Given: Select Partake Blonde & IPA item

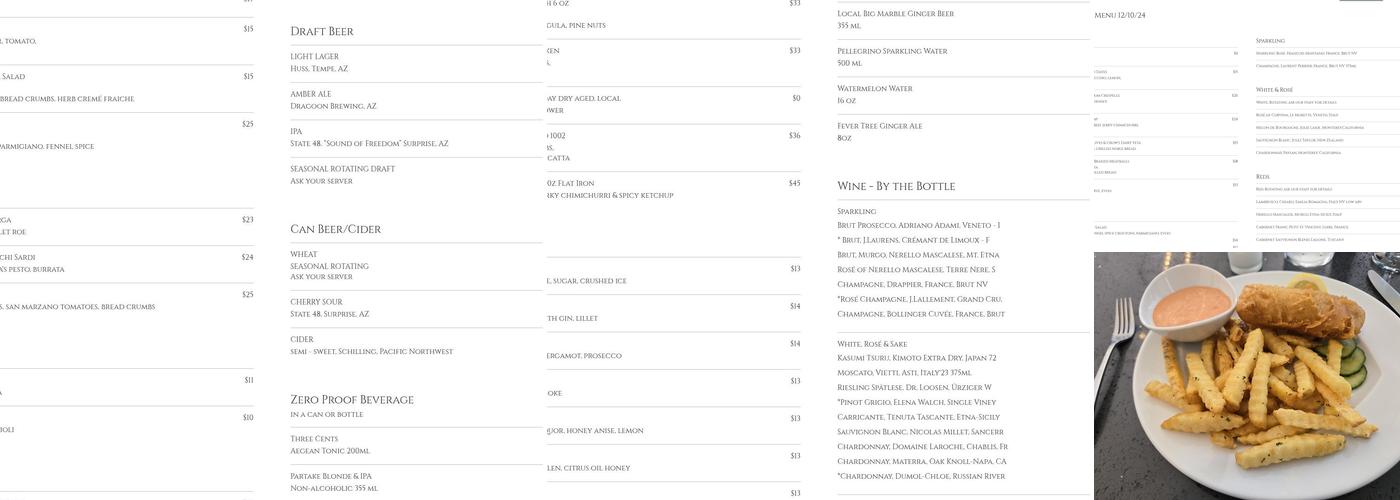Looking at the screenshot, I should coord(334,482).
